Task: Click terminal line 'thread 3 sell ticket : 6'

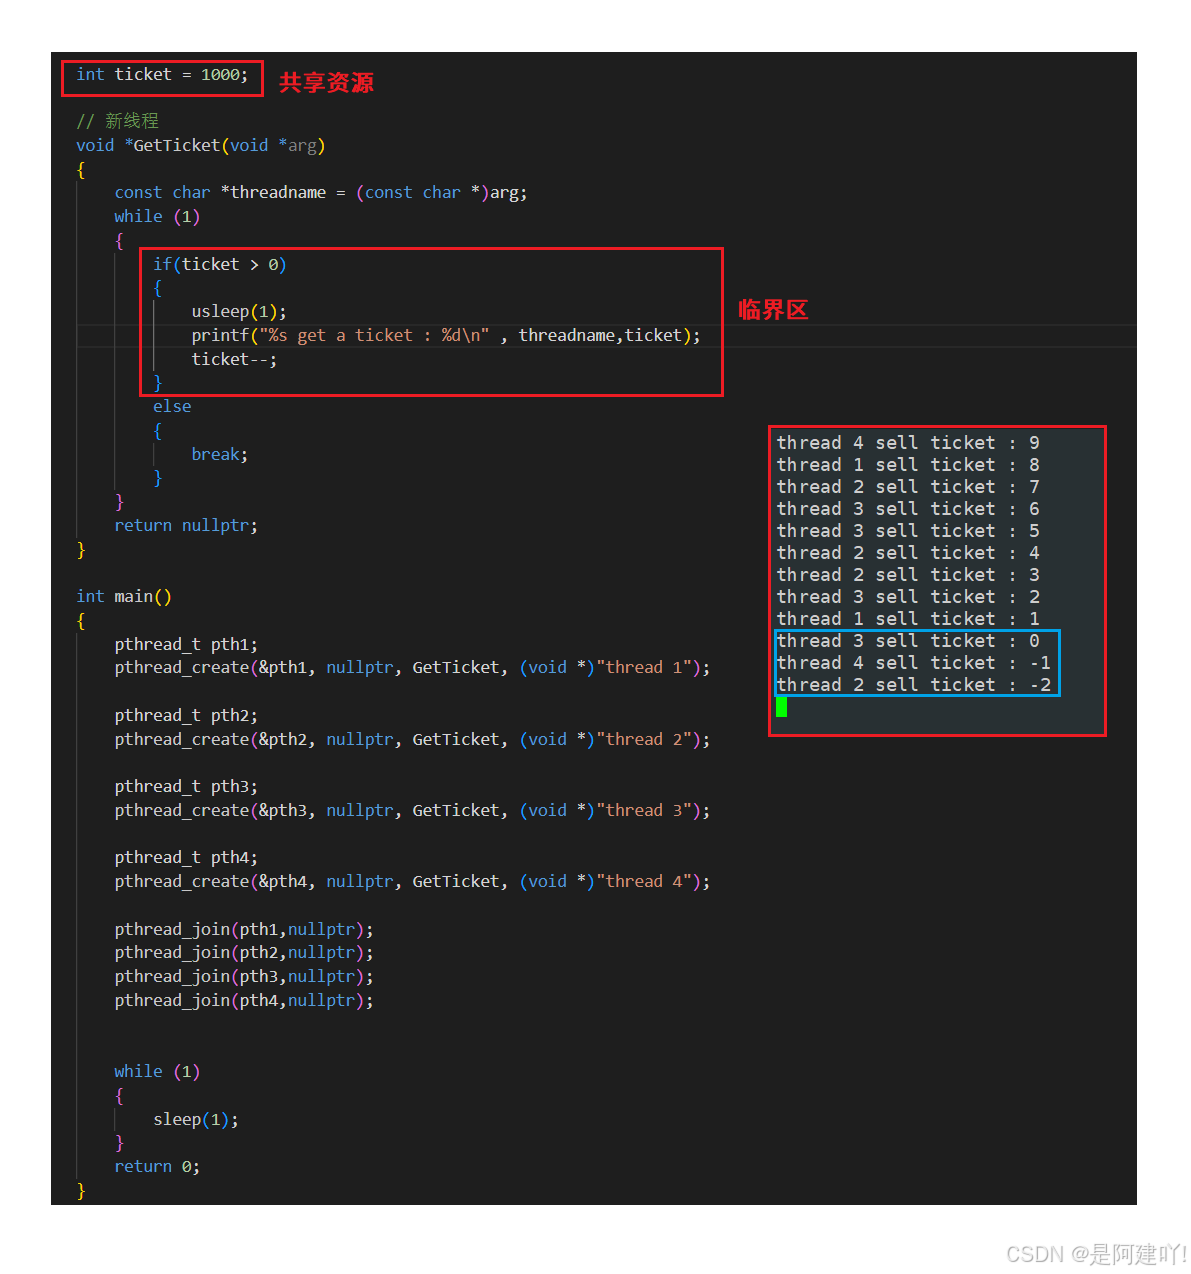Action: pos(908,508)
